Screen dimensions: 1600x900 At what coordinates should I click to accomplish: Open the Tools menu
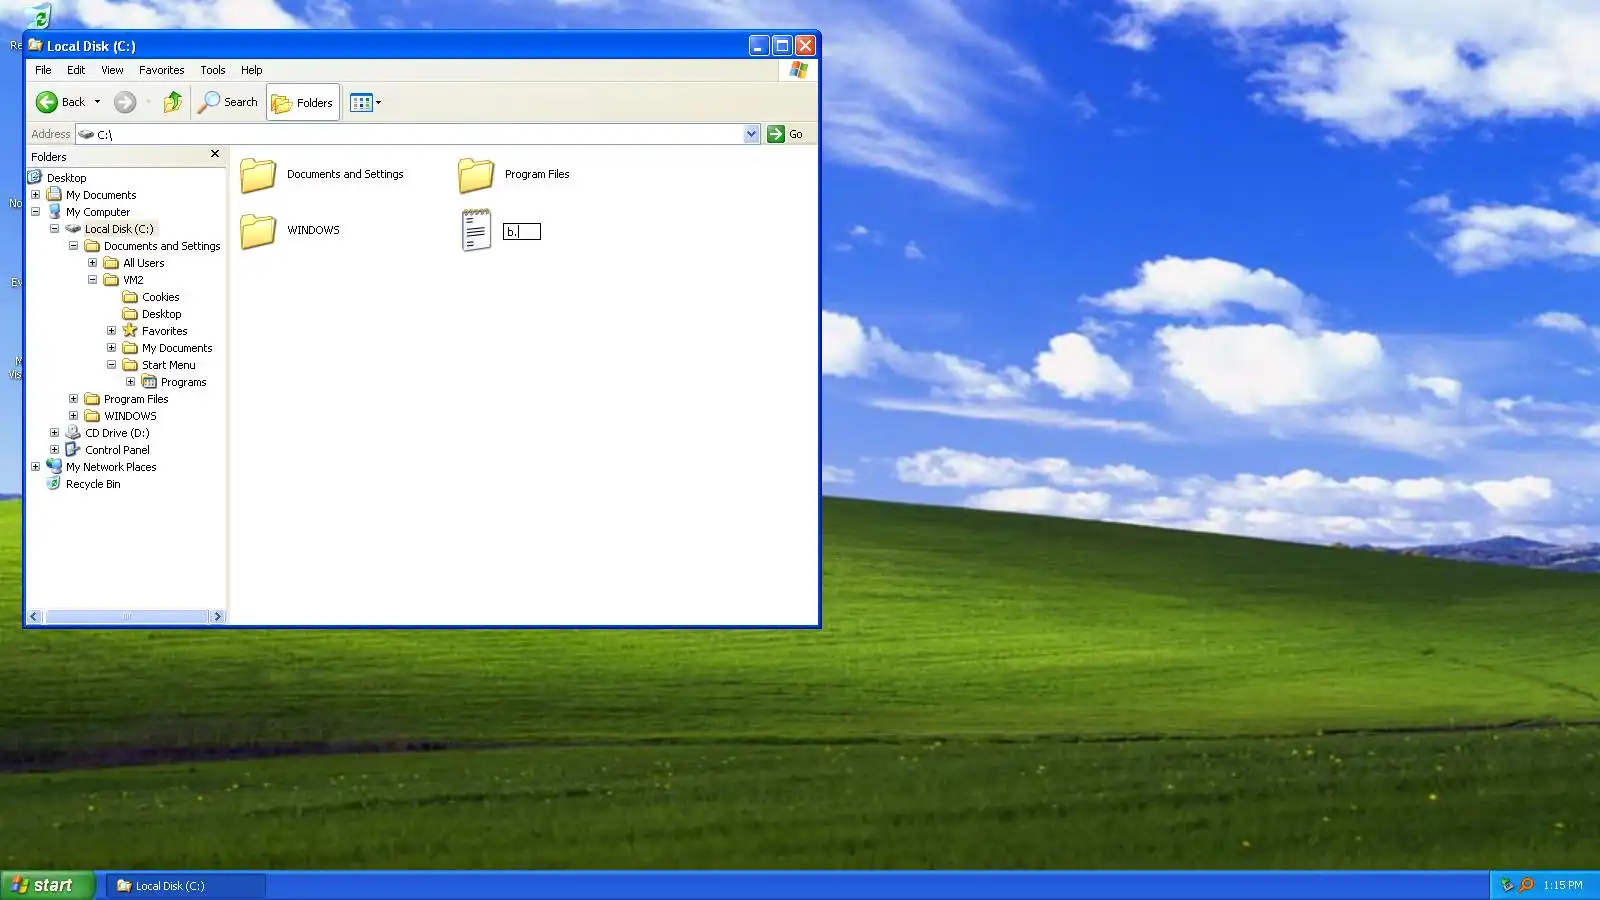click(213, 70)
